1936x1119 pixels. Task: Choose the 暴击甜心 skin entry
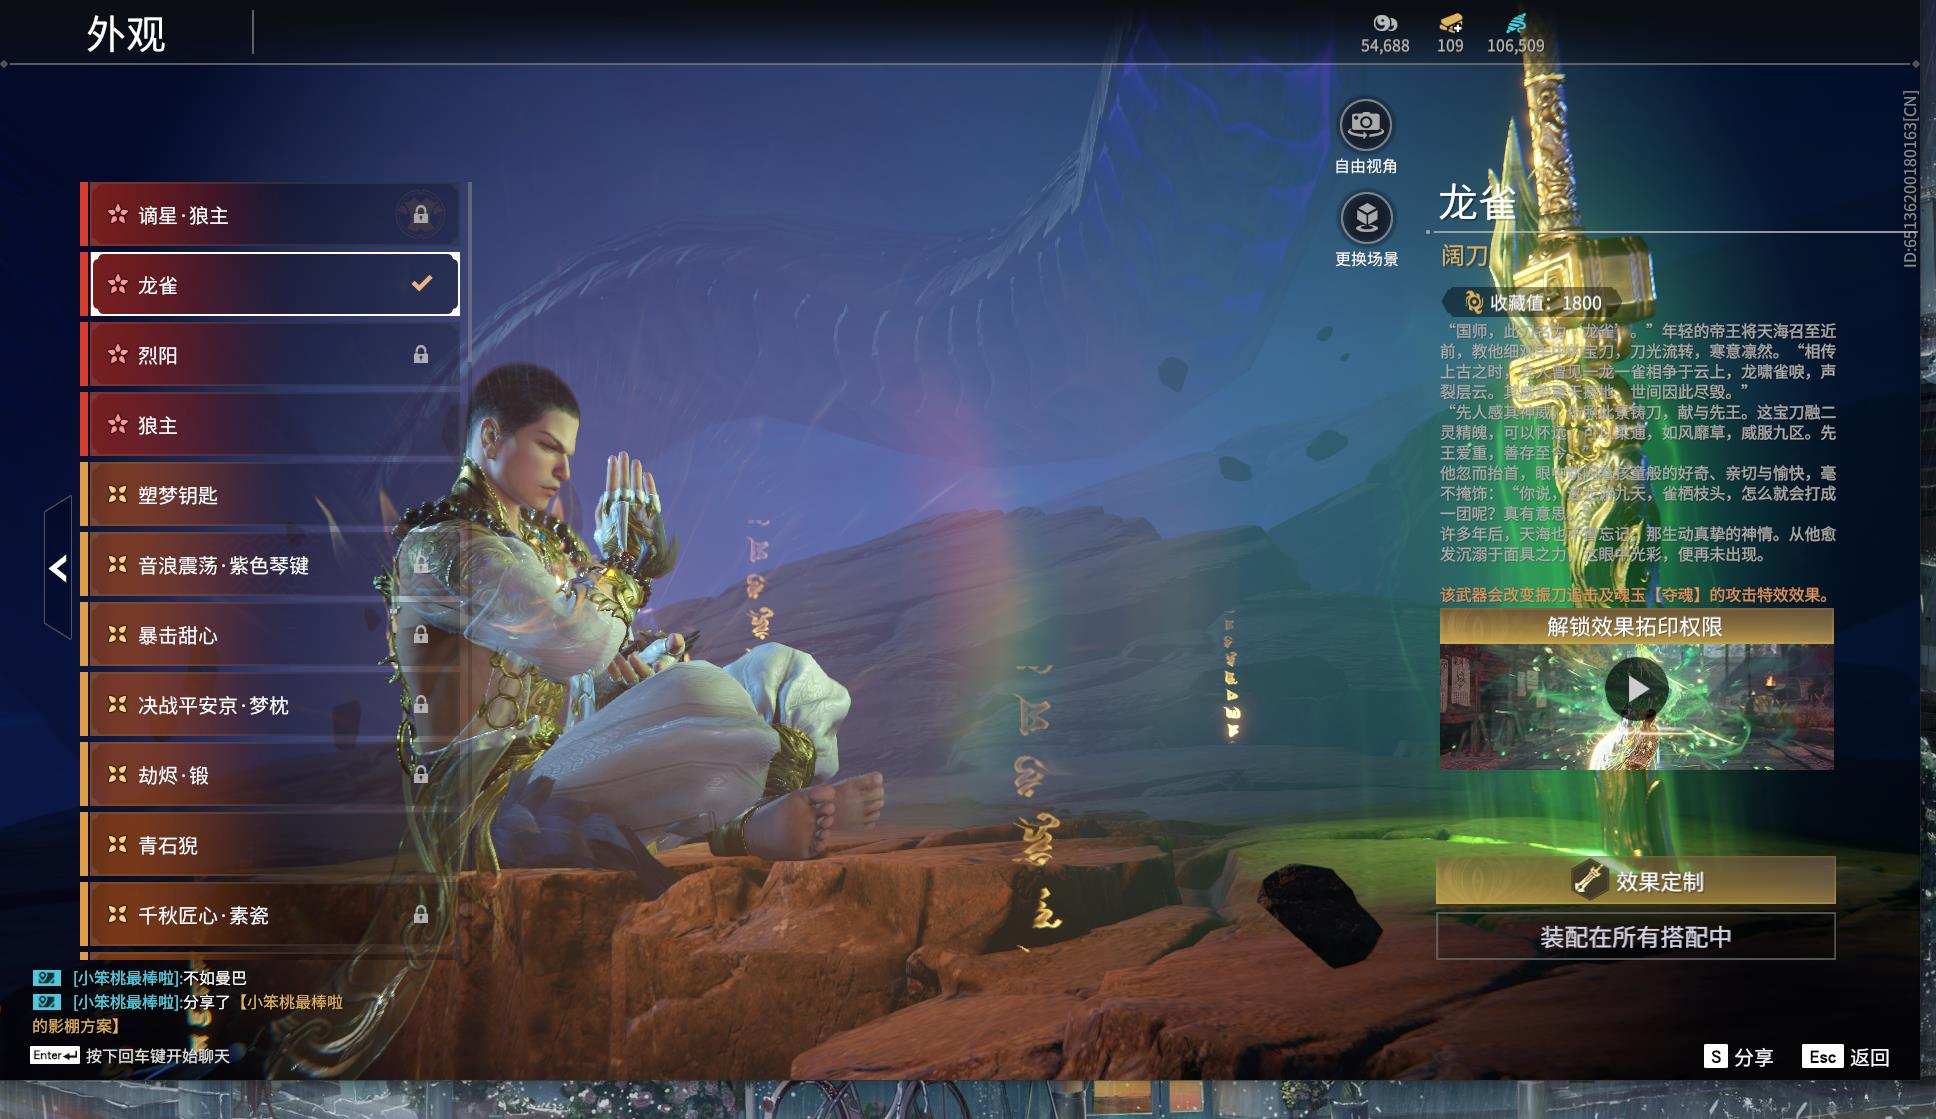click(270, 635)
